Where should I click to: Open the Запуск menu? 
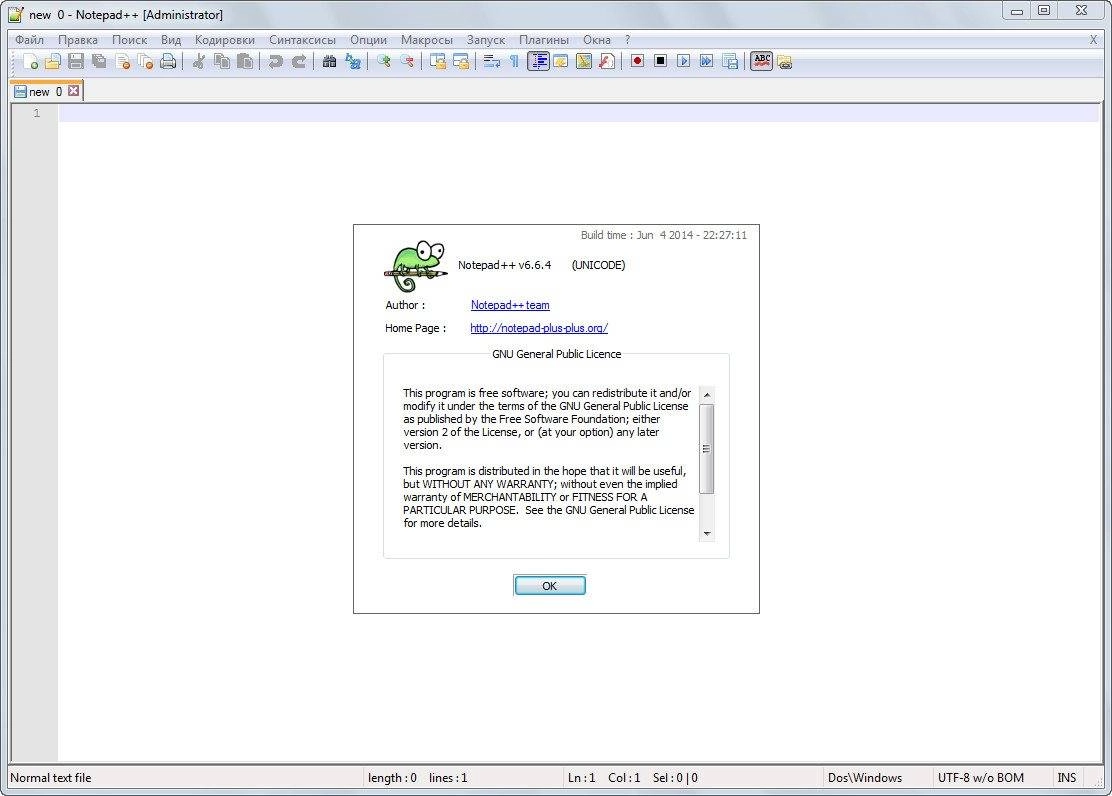[x=485, y=40]
